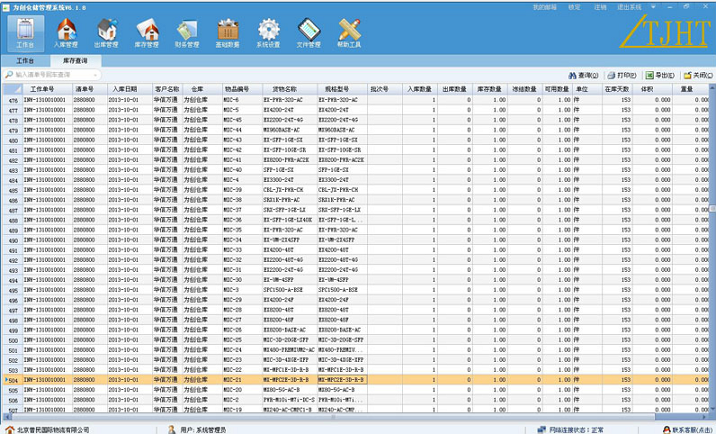The image size is (716, 434).
Task: Open 帮助工具 help tools
Action: pos(349,33)
